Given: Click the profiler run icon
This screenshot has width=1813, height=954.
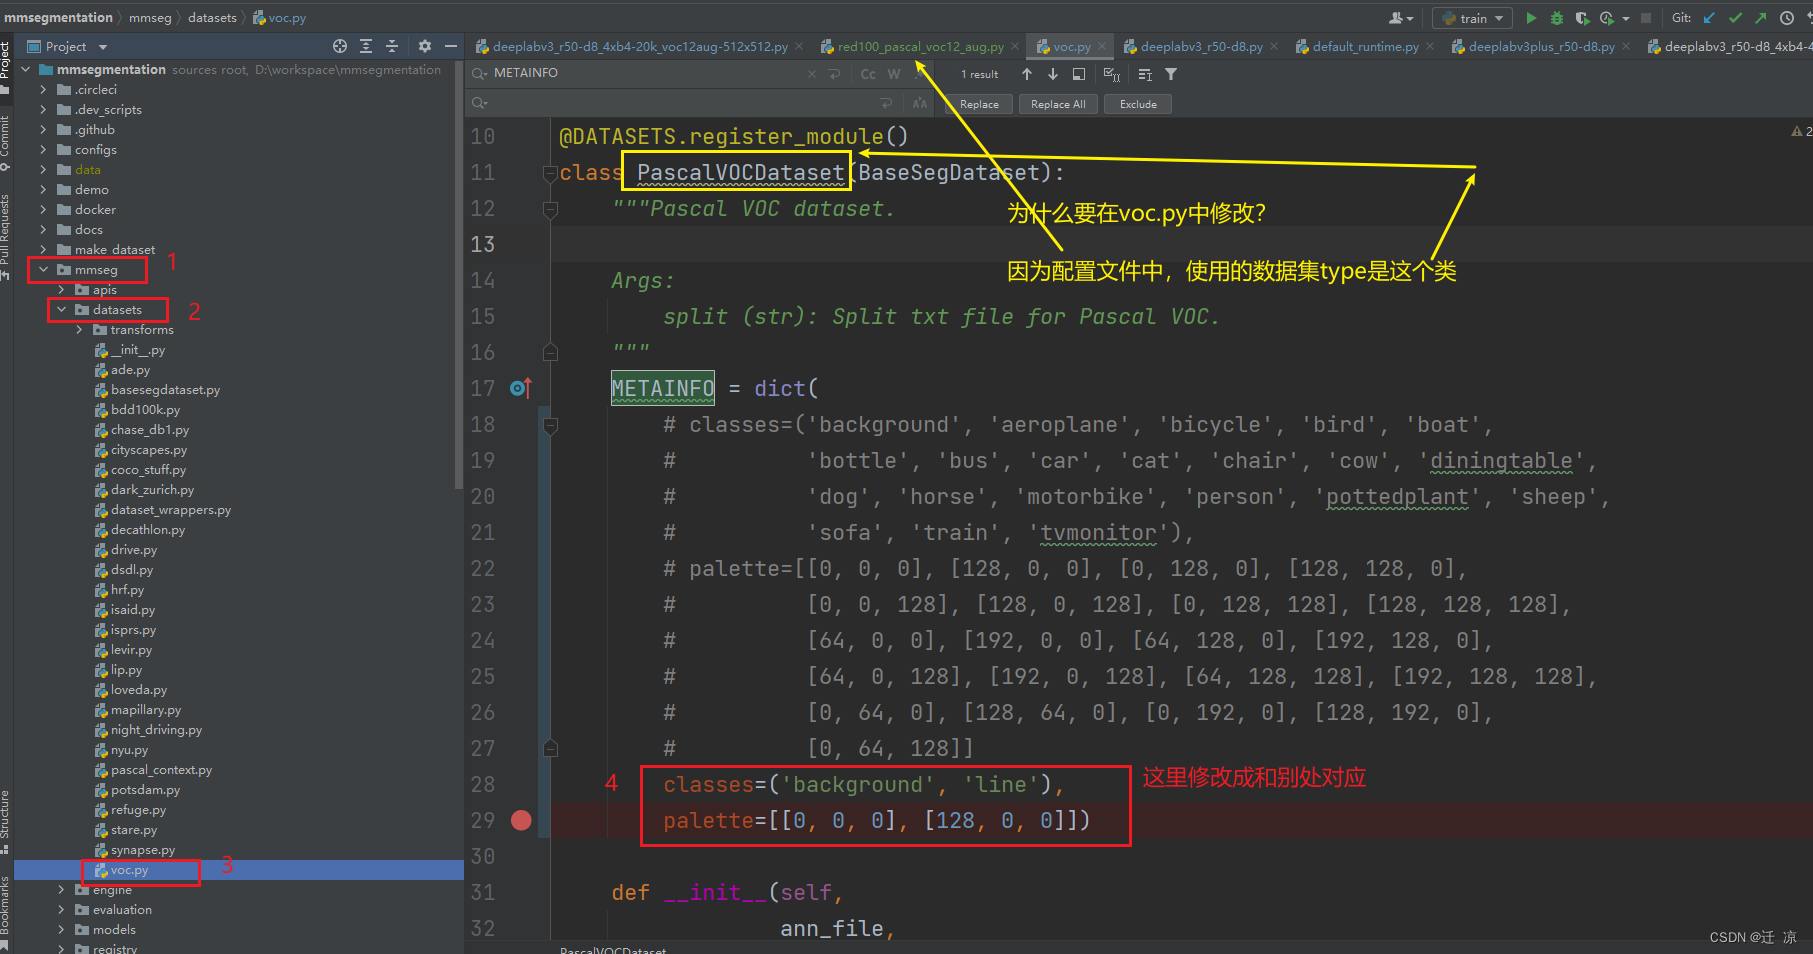Looking at the screenshot, I should (x=1606, y=18).
